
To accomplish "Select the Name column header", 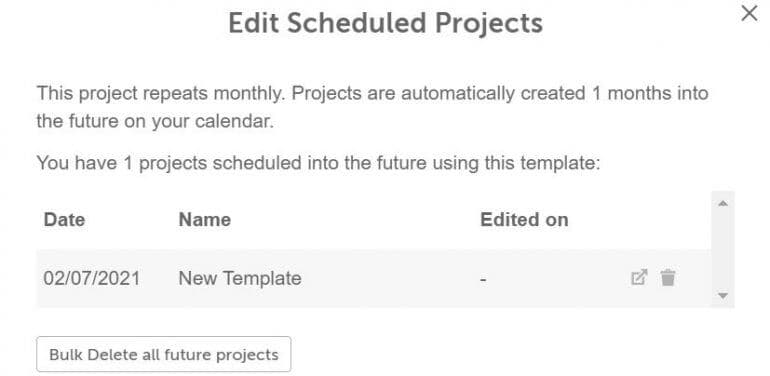I will 205,219.
